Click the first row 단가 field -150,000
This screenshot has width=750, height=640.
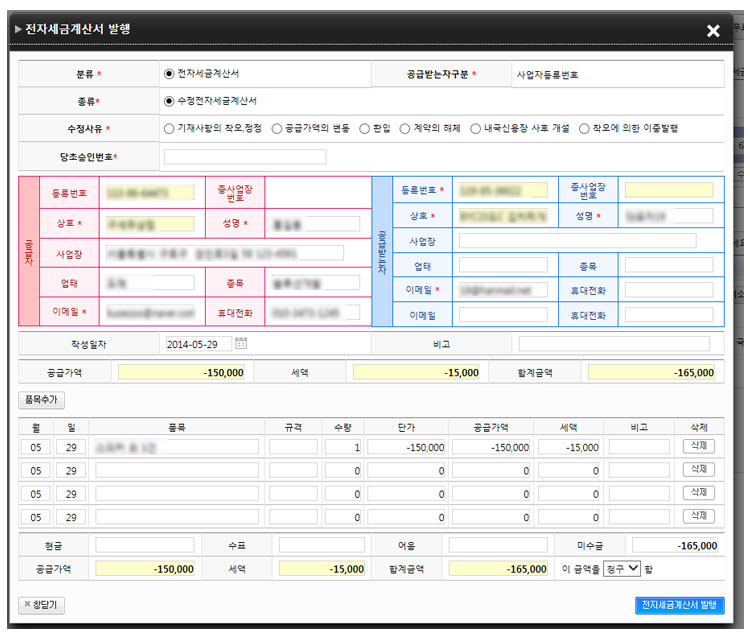click(x=406, y=447)
